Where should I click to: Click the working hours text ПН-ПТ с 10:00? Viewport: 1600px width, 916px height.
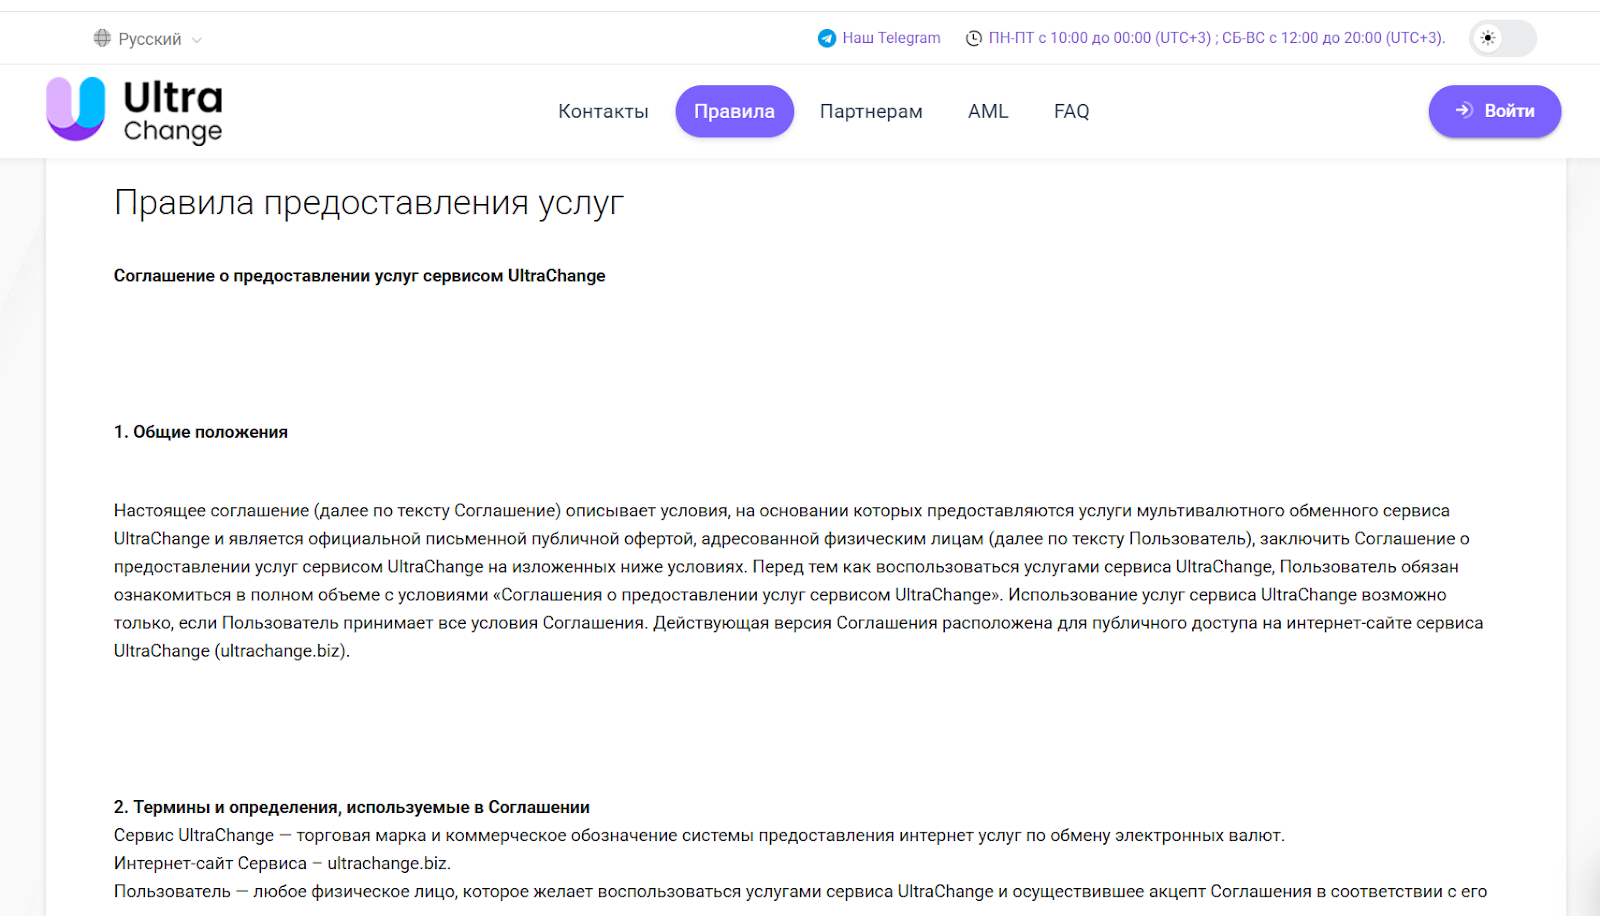coord(1217,38)
